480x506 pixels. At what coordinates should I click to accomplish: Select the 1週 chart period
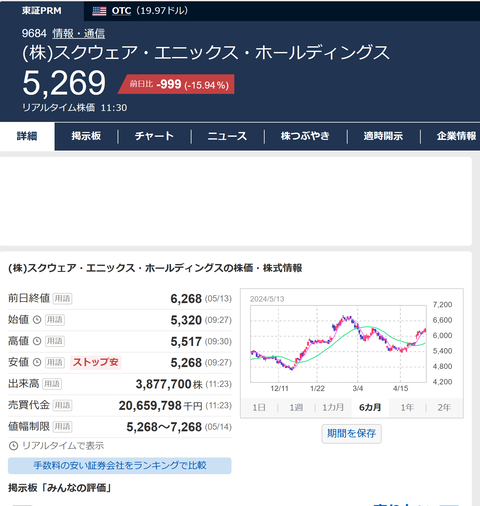(x=296, y=407)
